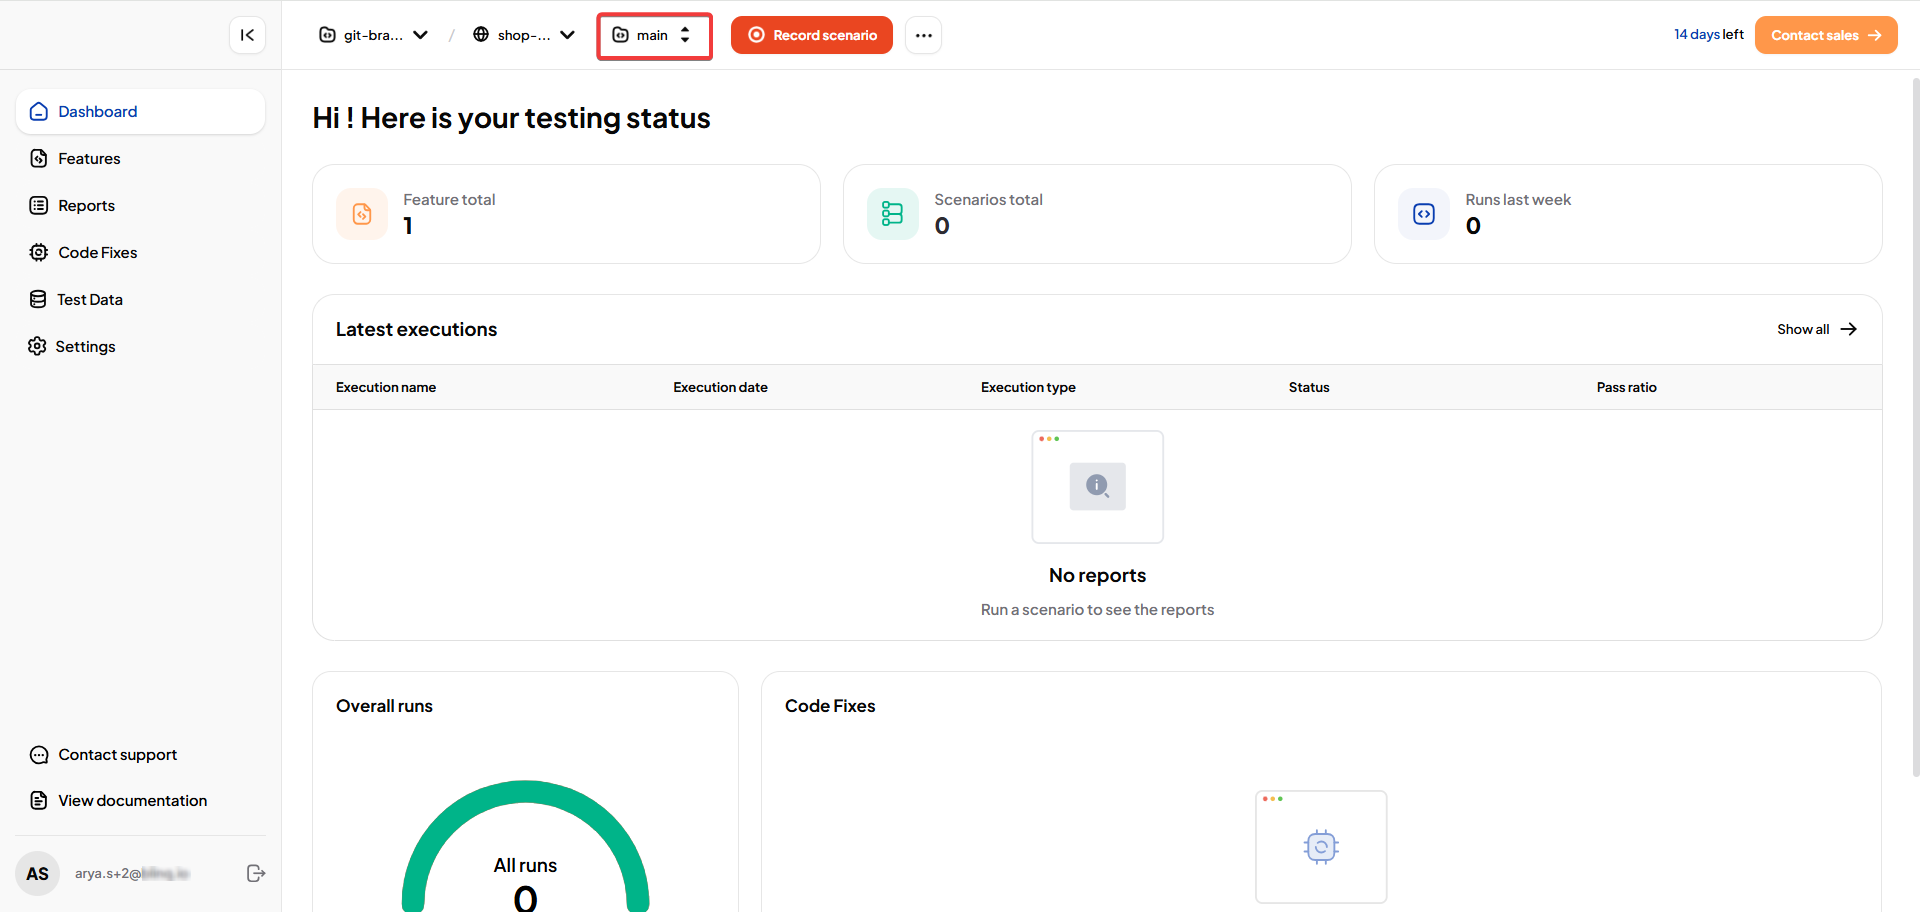Click the Feature total document icon
This screenshot has width=1920, height=912.
[x=362, y=214]
